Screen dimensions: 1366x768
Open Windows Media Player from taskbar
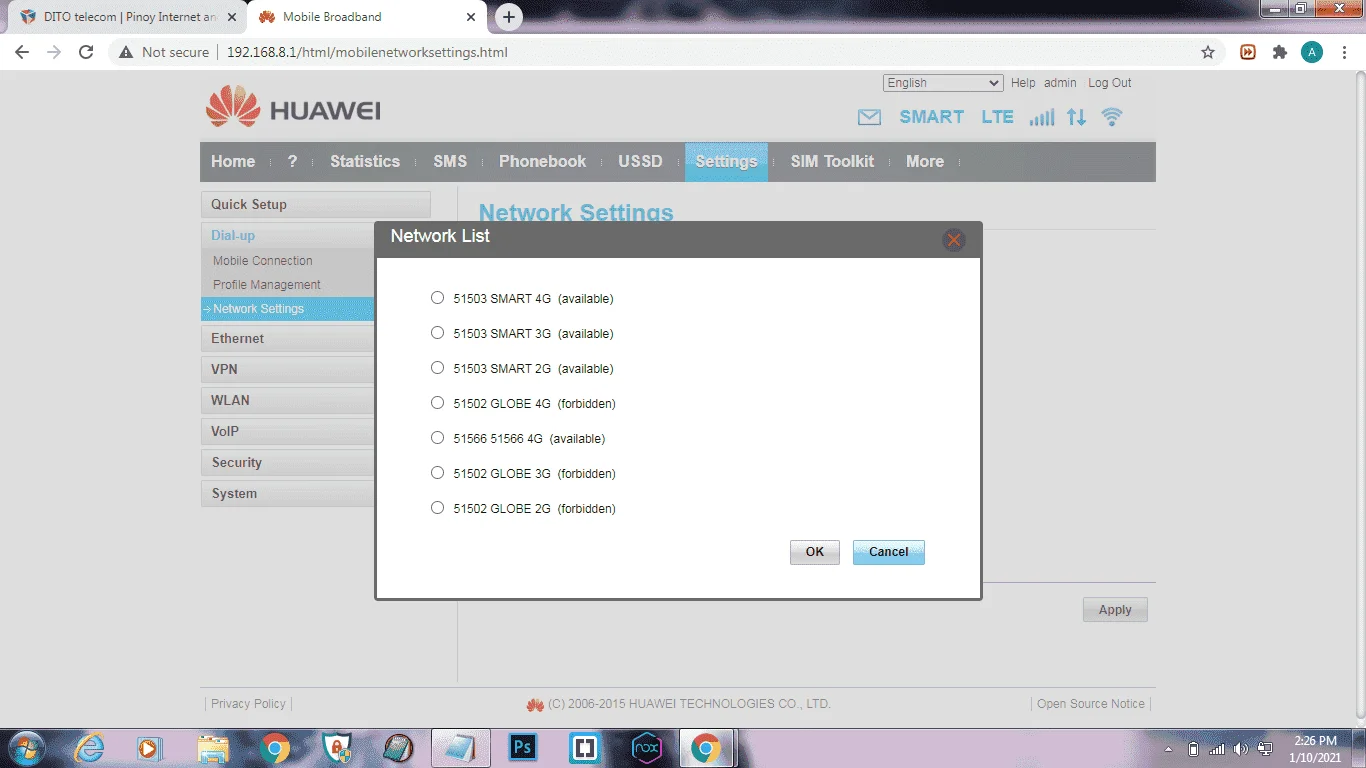[150, 748]
